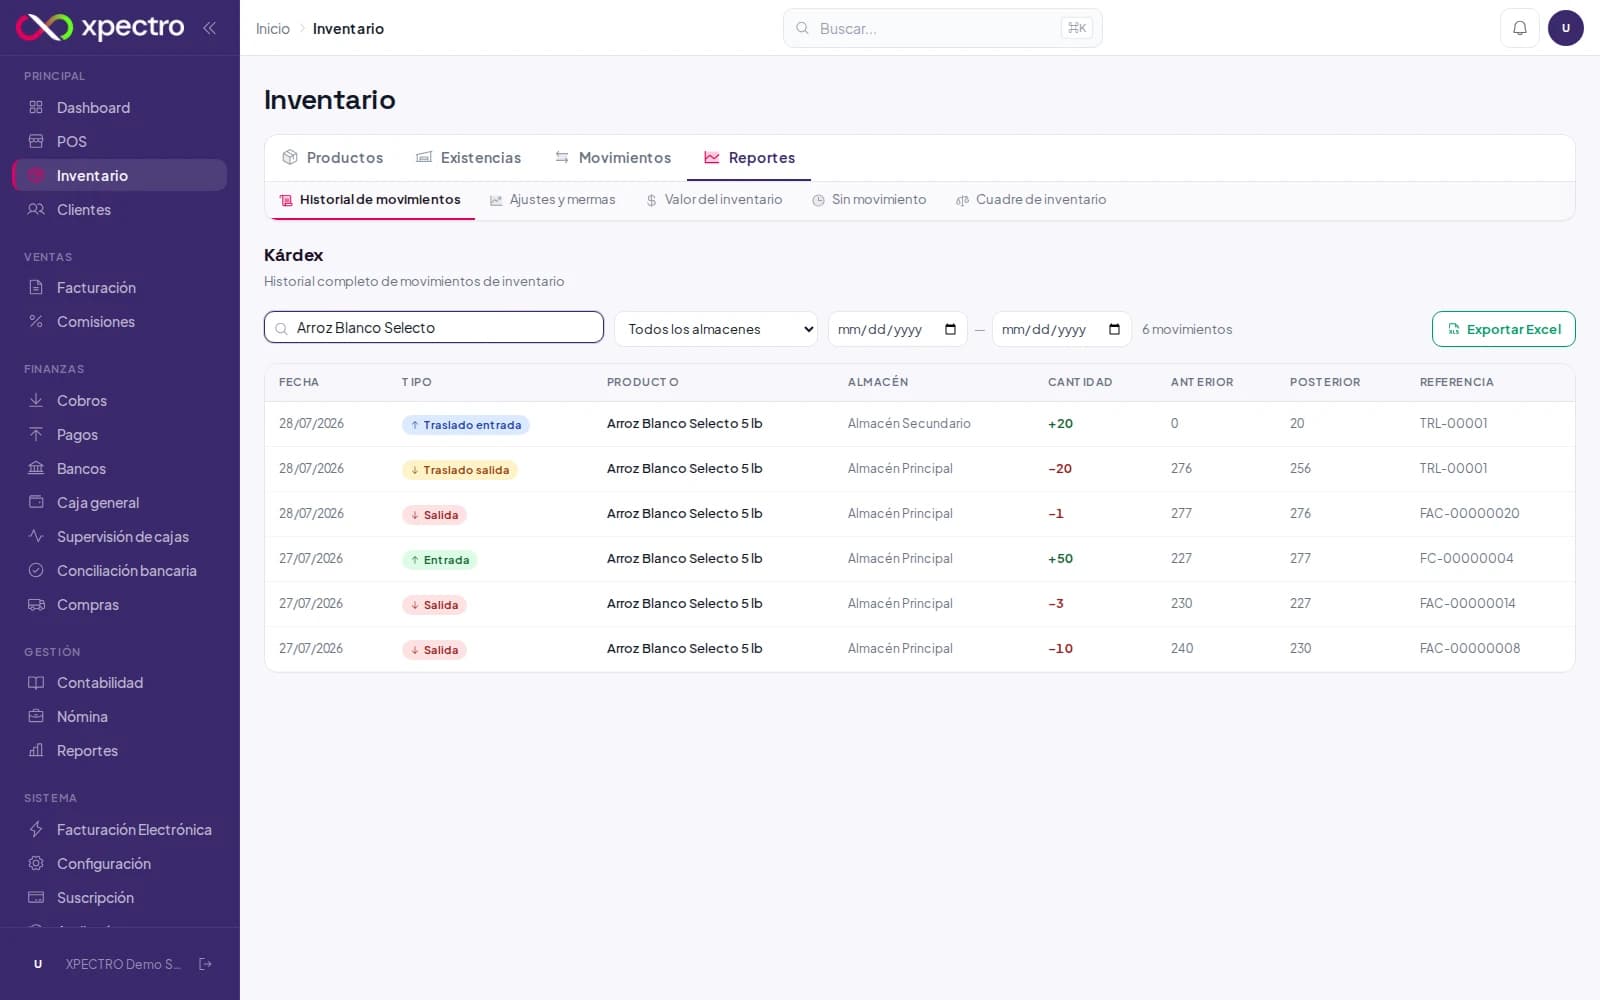Click the Cobros download-arrow icon

[x=36, y=400]
